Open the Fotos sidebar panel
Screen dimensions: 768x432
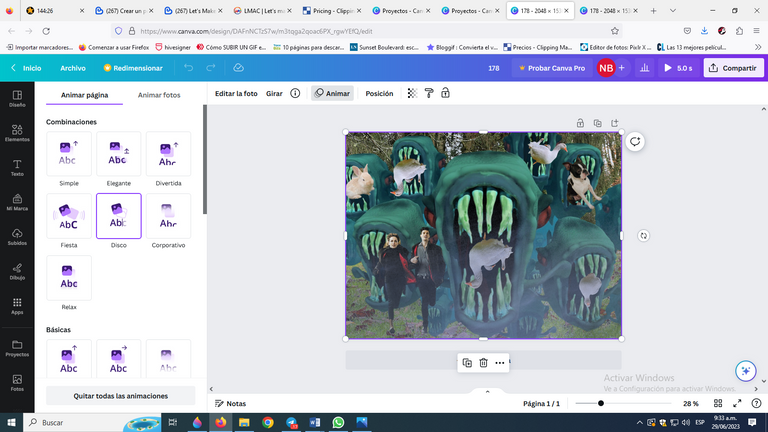click(17, 383)
